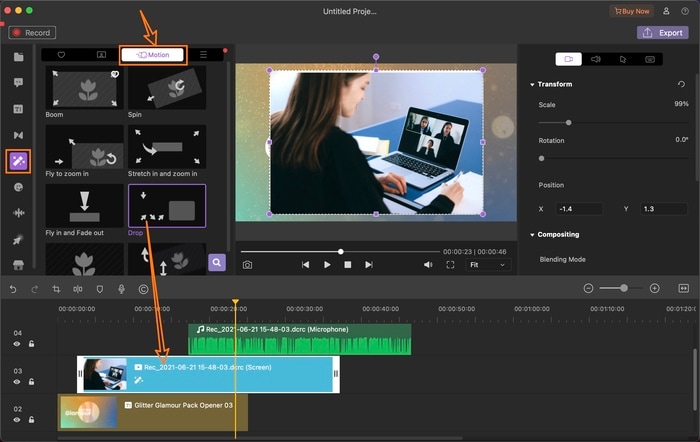Take a snapshot with the camera icon
Image resolution: width=700 pixels, height=442 pixels.
coord(247,265)
